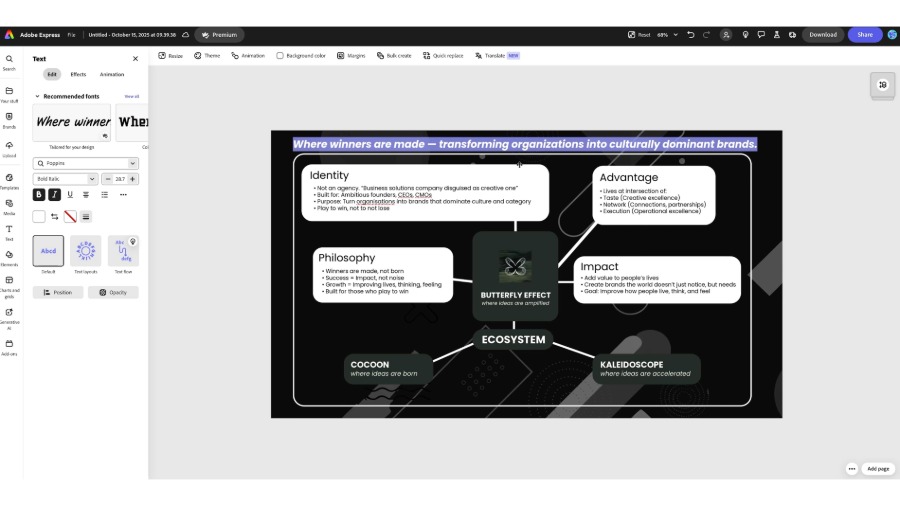Open the Add-ons sidebar panel
Screen dimensions: 900x506
pos(9,348)
